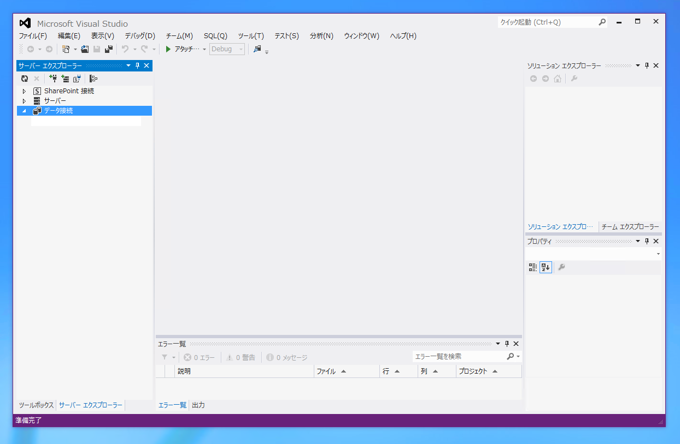Click the Find in Files toolbar icon
The height and width of the screenshot is (444, 680).
point(257,49)
